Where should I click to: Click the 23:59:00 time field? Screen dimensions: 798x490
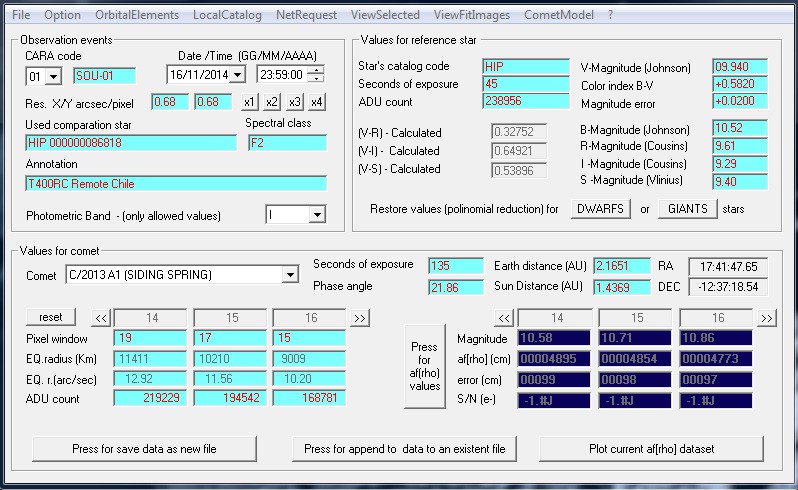(282, 75)
